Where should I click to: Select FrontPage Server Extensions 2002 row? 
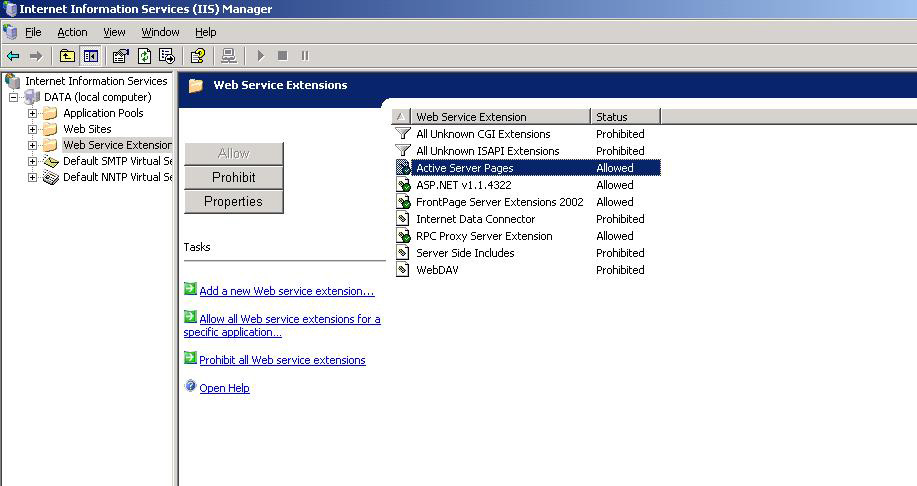(528, 202)
